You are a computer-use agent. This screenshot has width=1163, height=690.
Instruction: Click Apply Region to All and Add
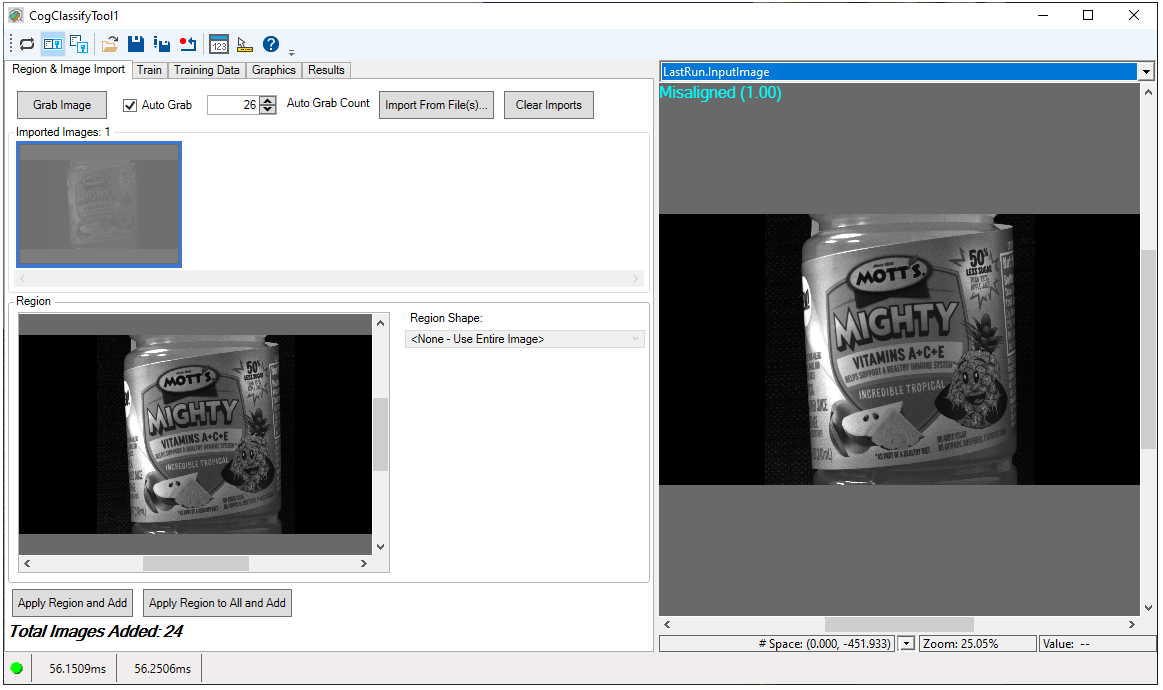tap(217, 603)
